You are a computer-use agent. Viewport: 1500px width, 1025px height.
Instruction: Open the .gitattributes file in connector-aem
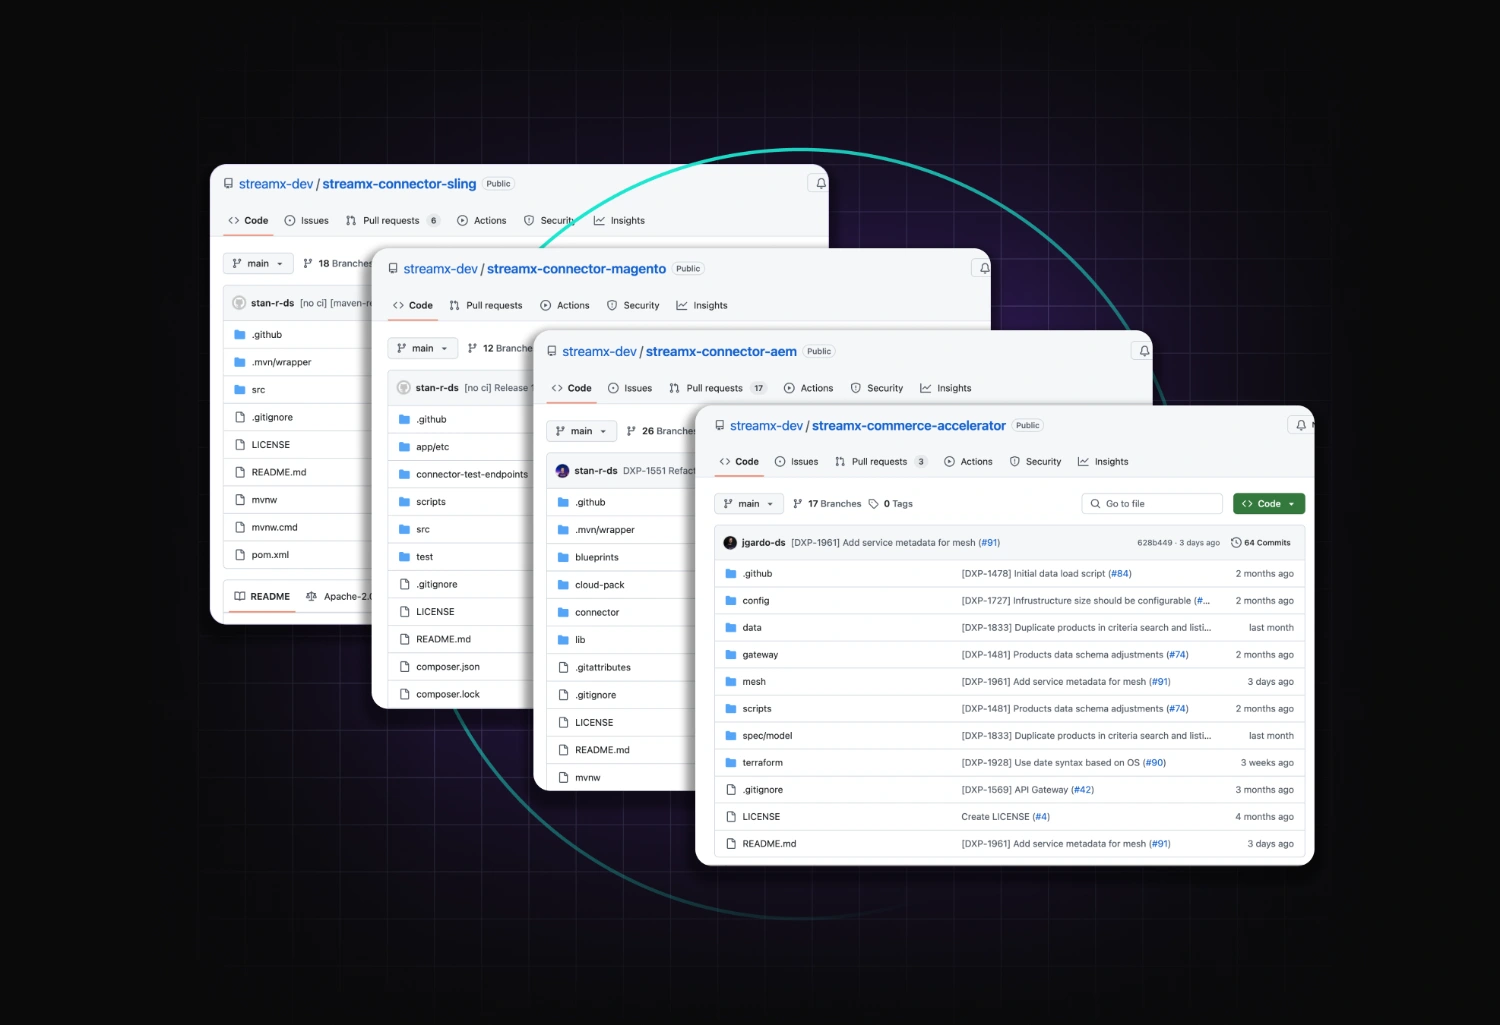tap(603, 667)
